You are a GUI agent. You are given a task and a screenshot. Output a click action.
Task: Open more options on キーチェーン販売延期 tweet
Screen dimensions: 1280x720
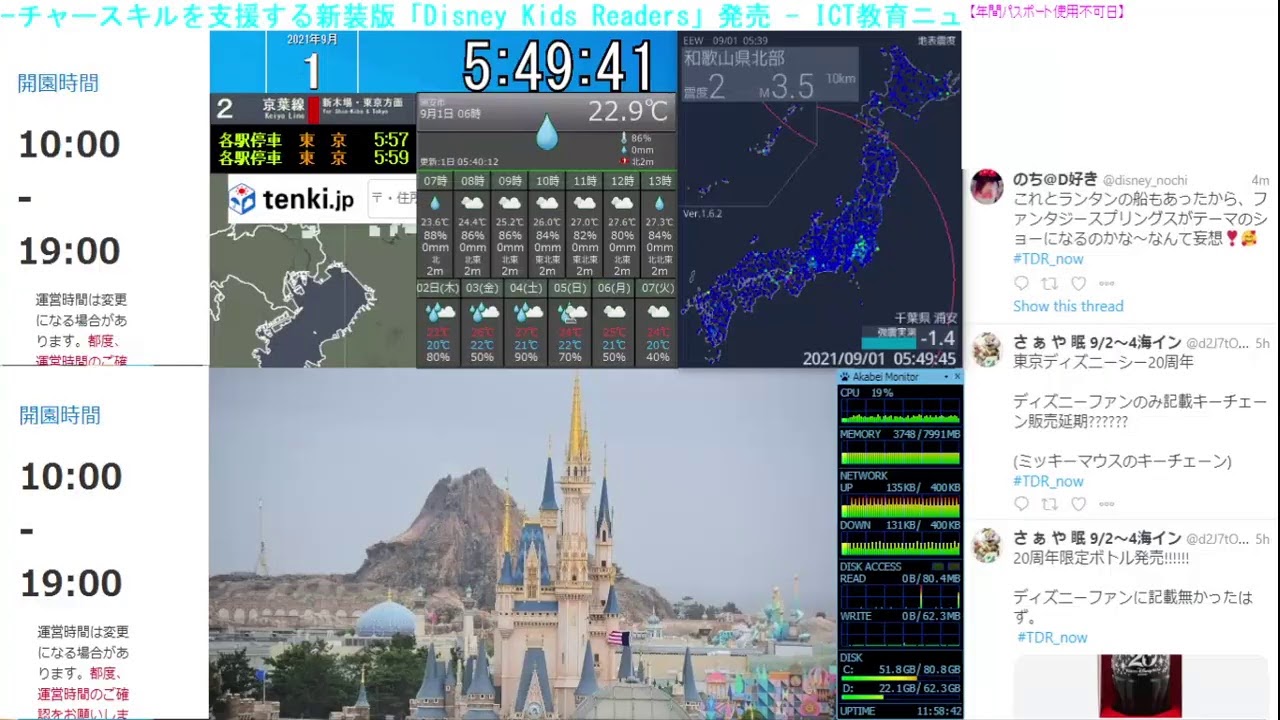point(1106,504)
